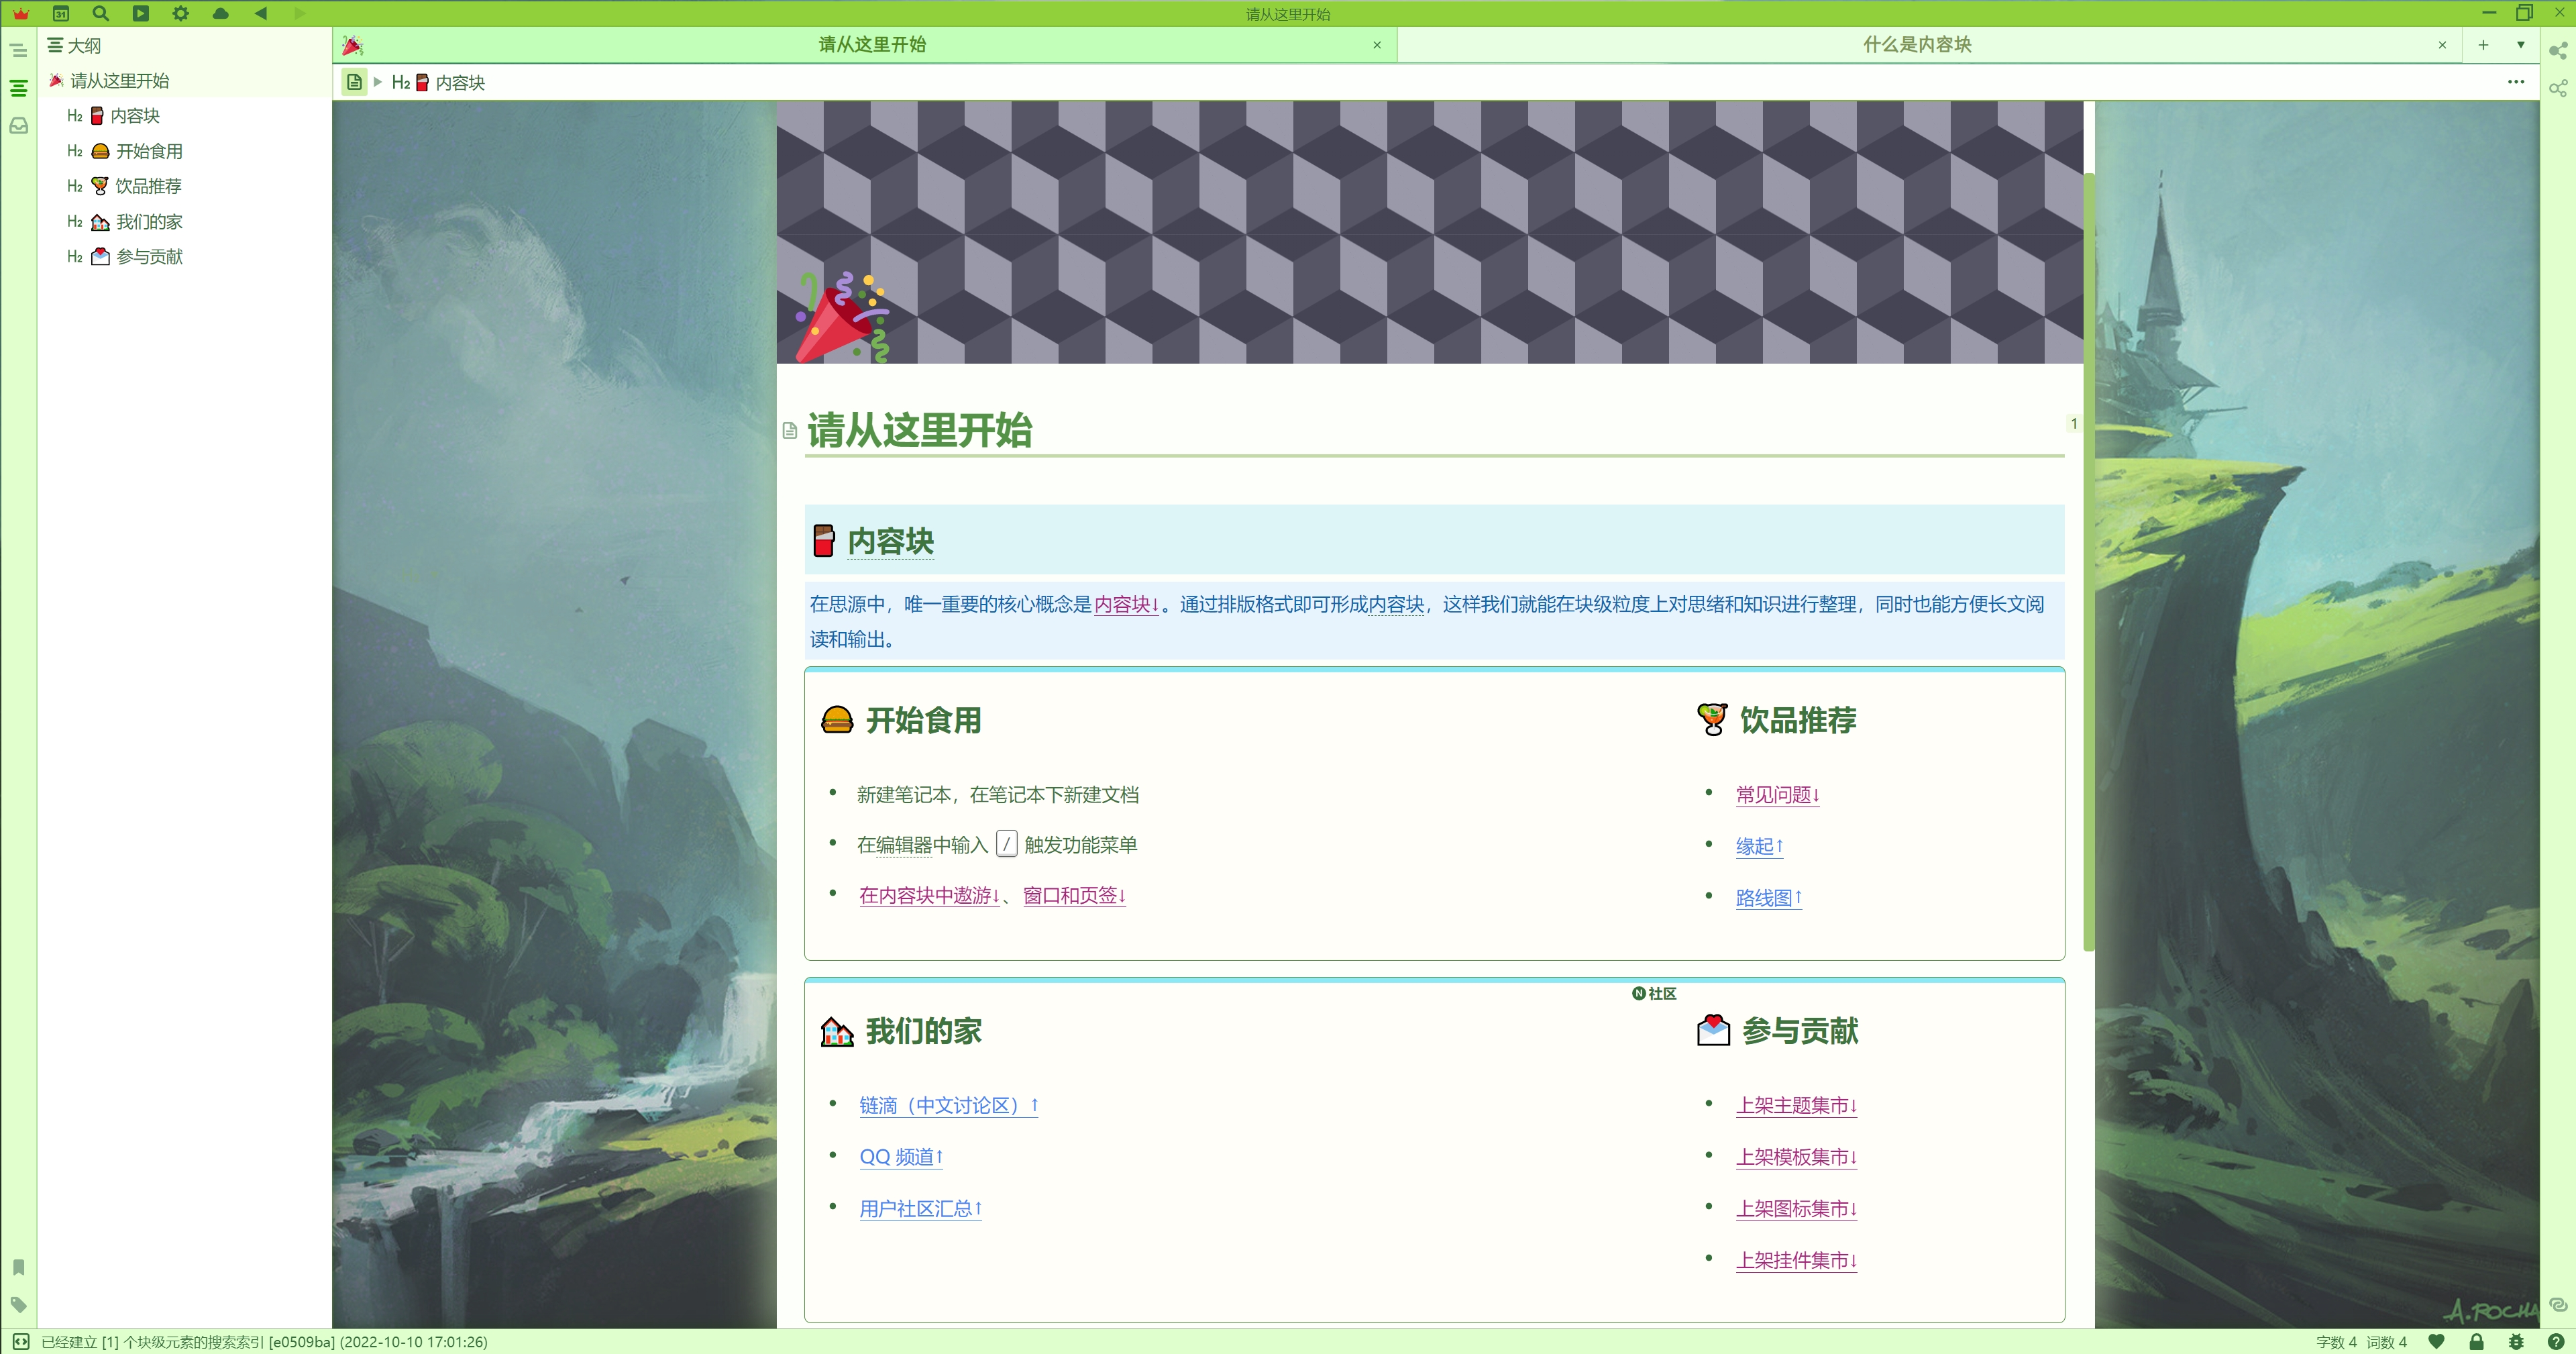Image resolution: width=2576 pixels, height=1354 pixels.
Task: Open the inbox icon in left dock
Action: pyautogui.click(x=18, y=126)
